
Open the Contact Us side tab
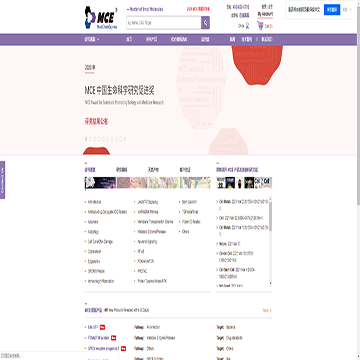3,180
